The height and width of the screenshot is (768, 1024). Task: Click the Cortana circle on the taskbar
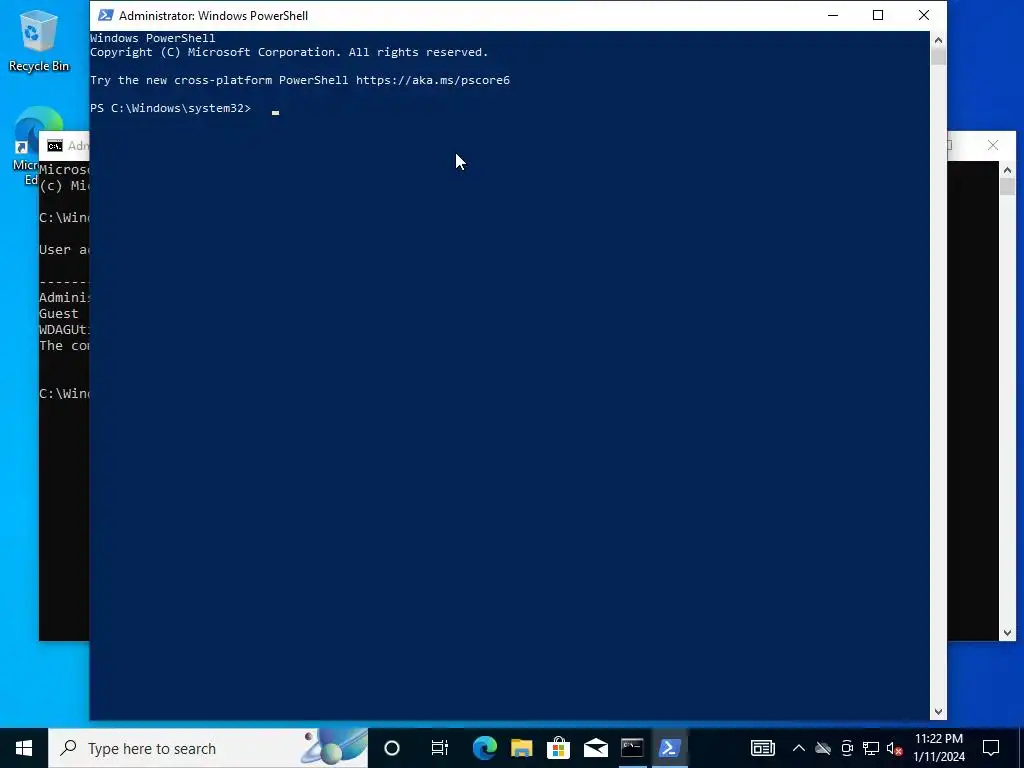pyautogui.click(x=392, y=748)
